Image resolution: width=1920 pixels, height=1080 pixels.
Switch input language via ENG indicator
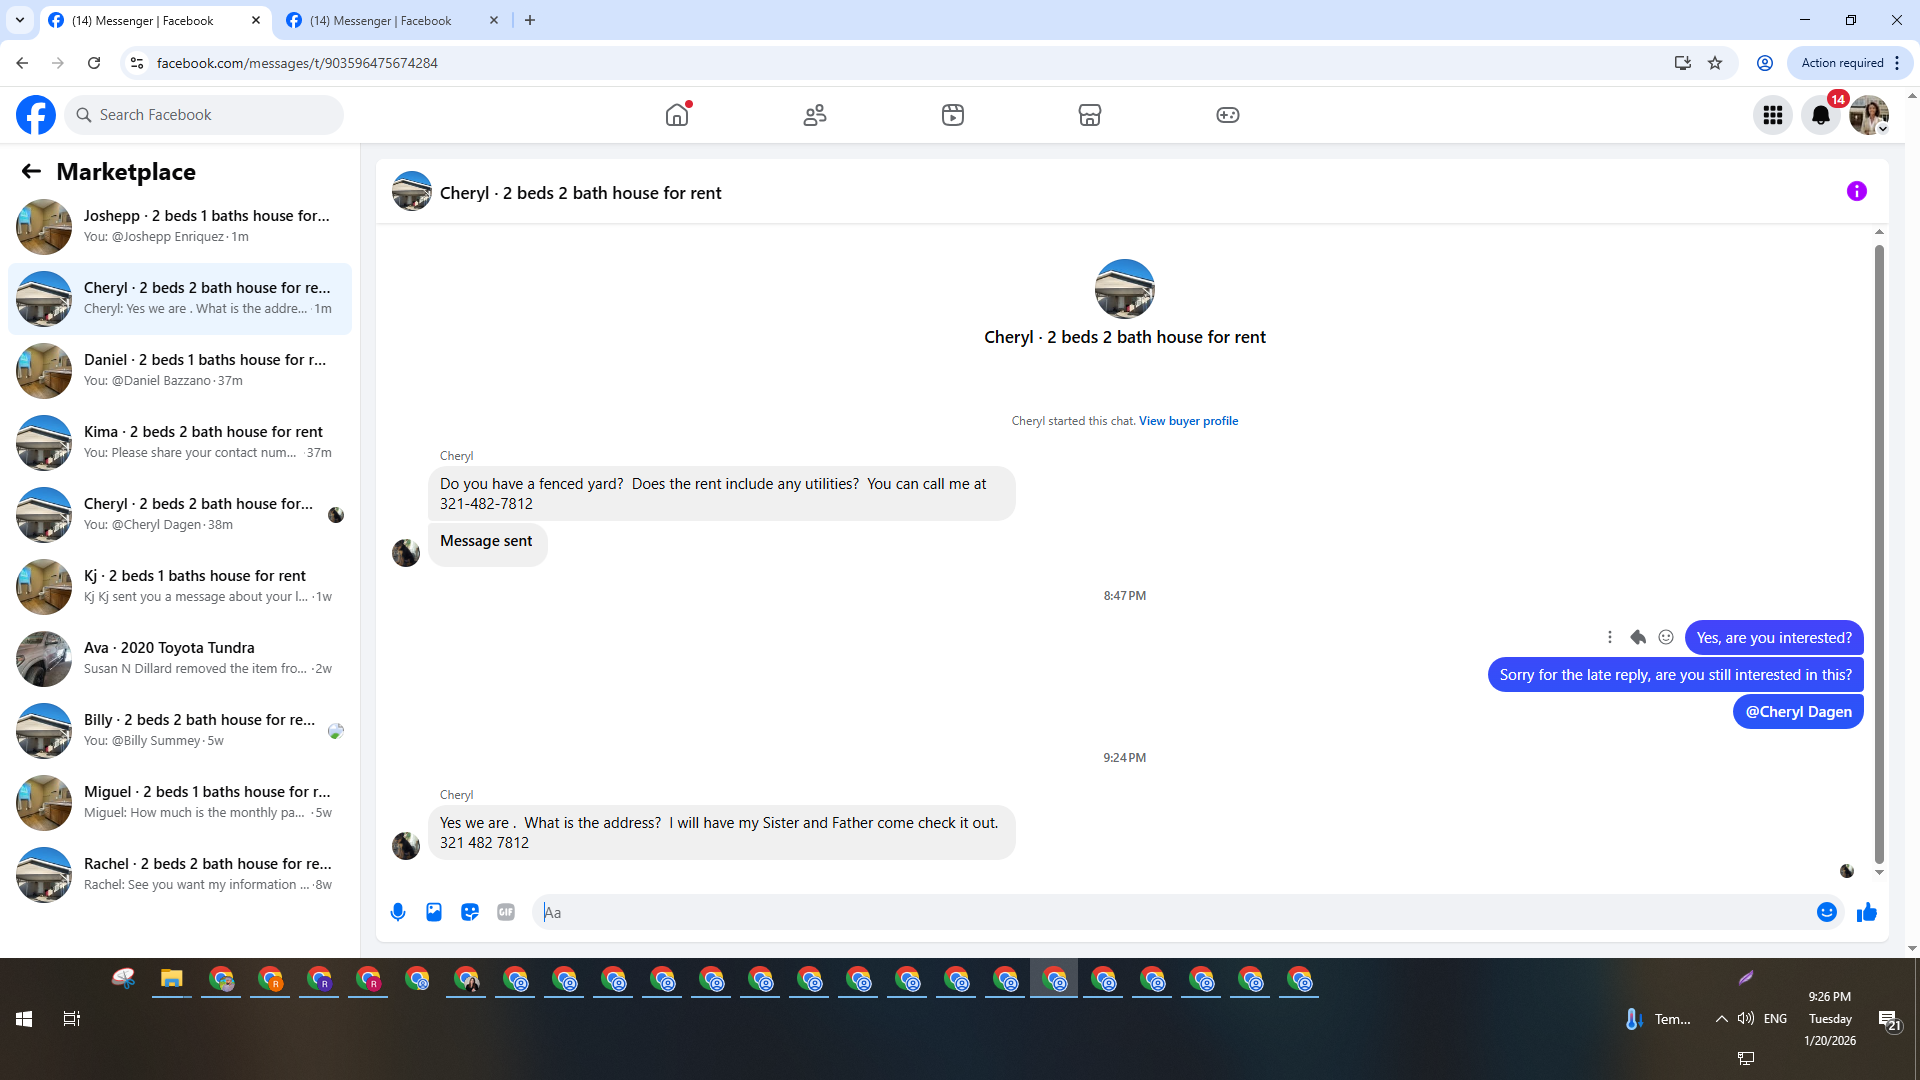1776,1019
